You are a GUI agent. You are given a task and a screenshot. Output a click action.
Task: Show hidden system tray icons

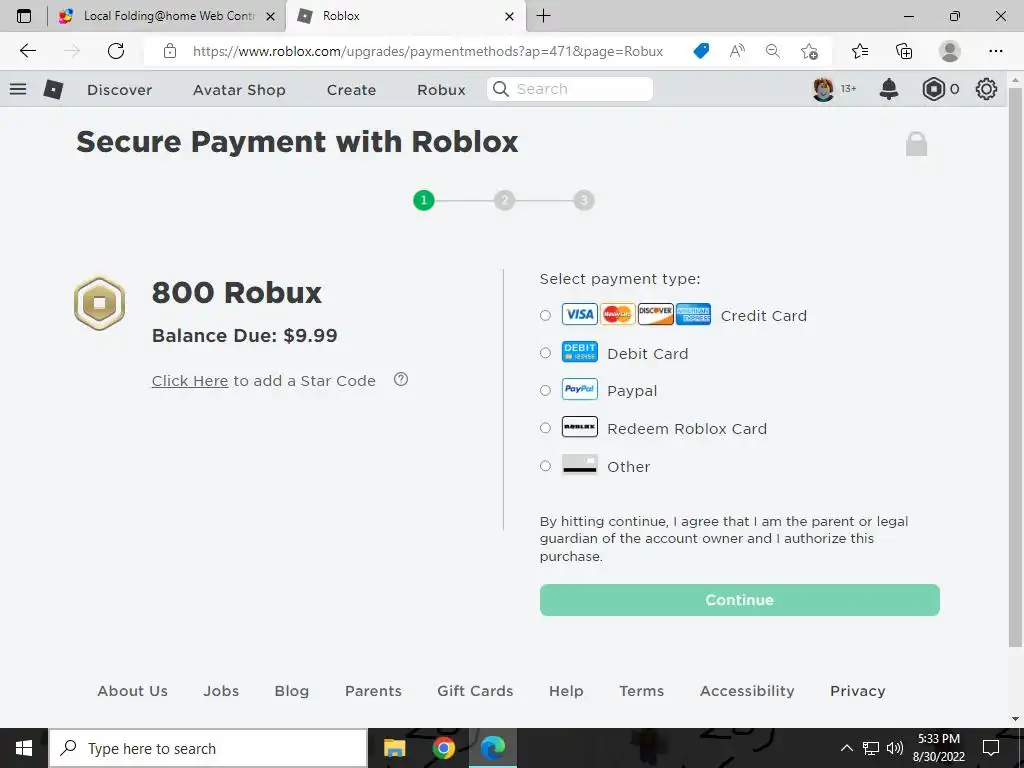click(x=846, y=748)
